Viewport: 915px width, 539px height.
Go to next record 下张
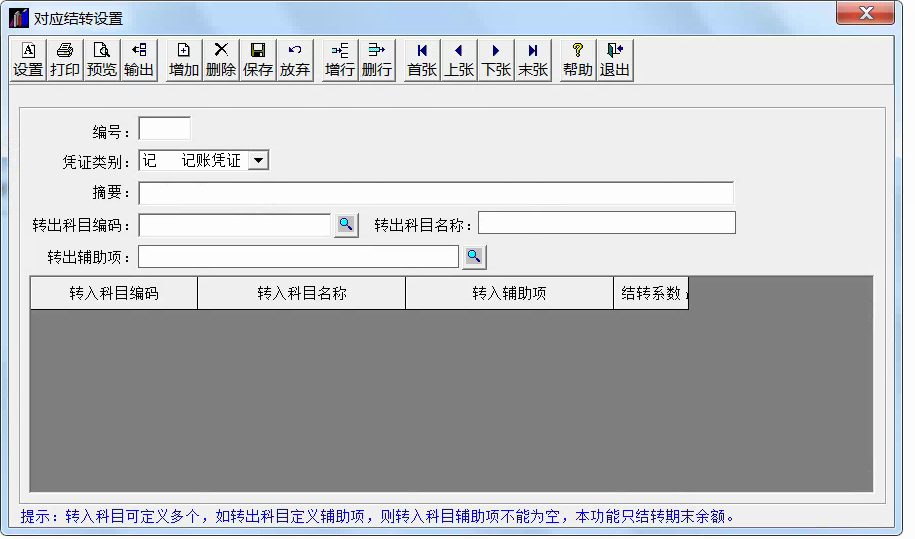(x=496, y=60)
